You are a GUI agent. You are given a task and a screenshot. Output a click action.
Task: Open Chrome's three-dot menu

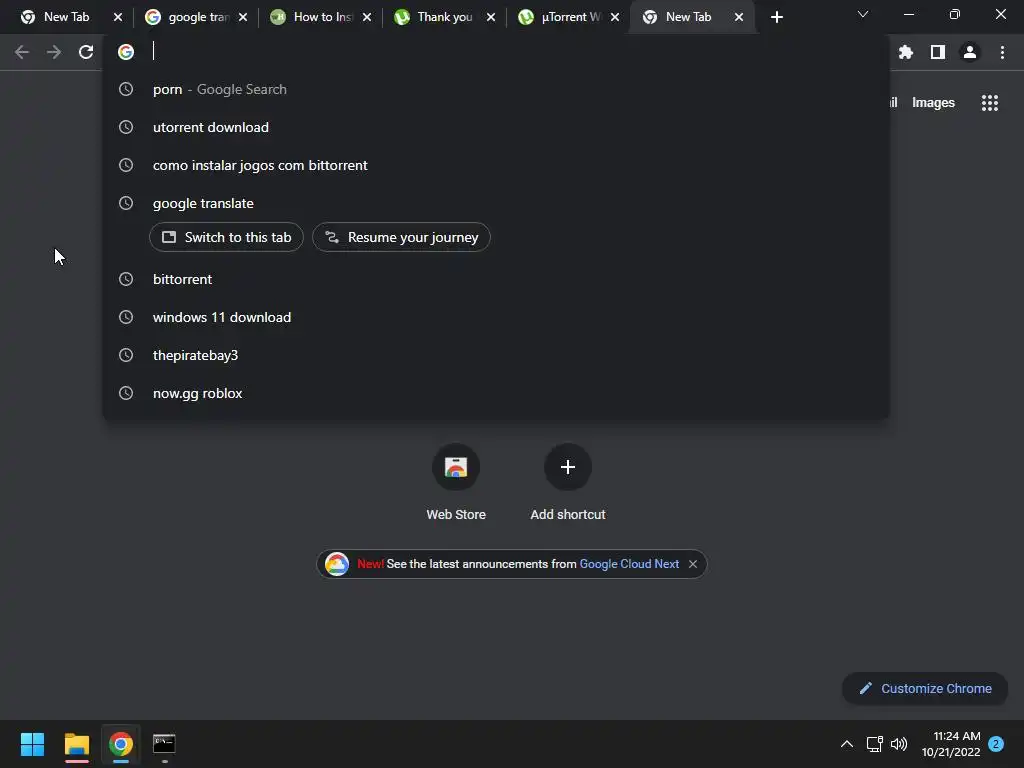click(1002, 52)
